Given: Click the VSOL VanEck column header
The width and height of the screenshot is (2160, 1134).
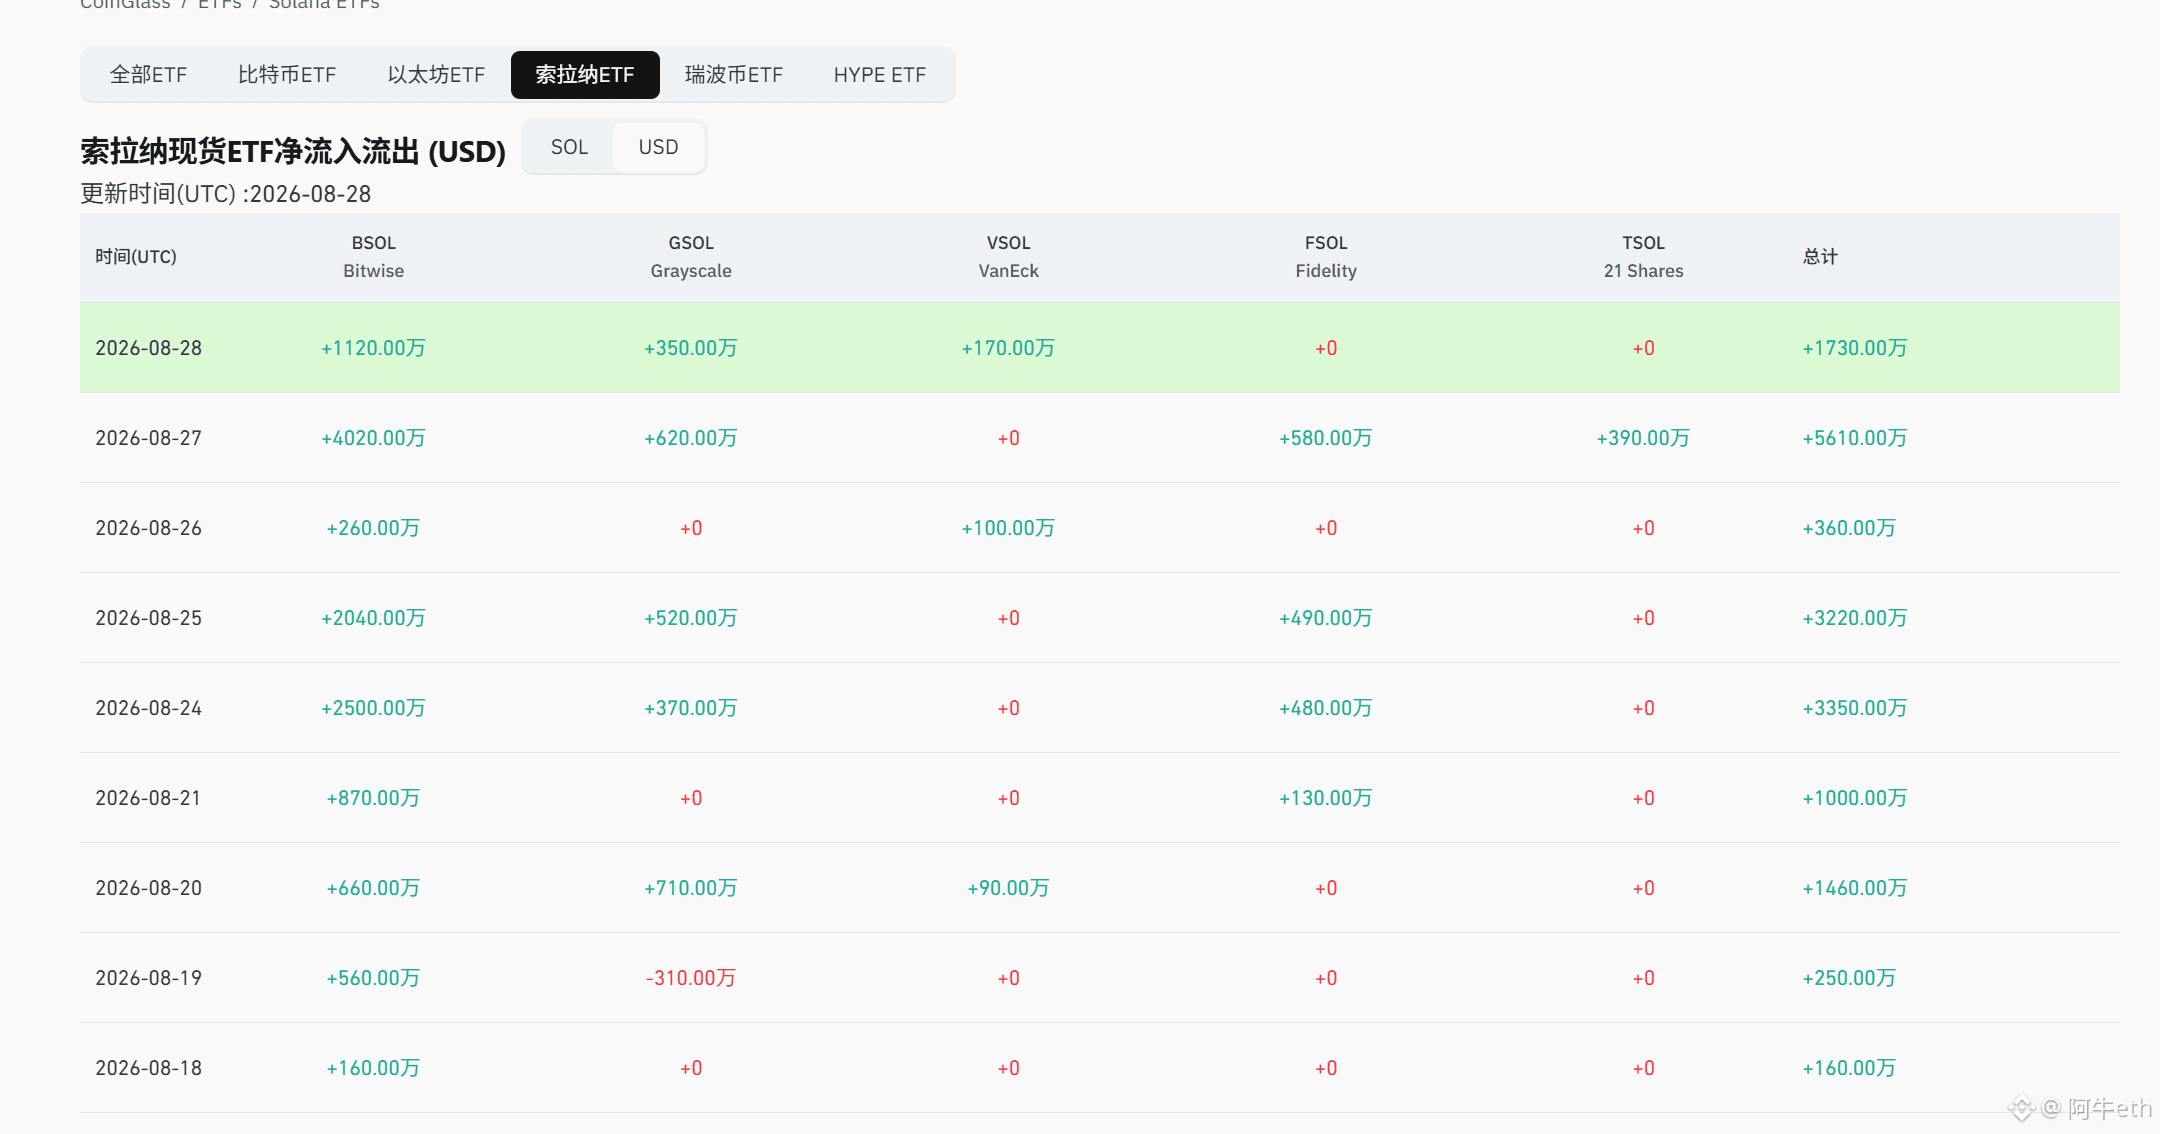Looking at the screenshot, I should [x=1008, y=257].
